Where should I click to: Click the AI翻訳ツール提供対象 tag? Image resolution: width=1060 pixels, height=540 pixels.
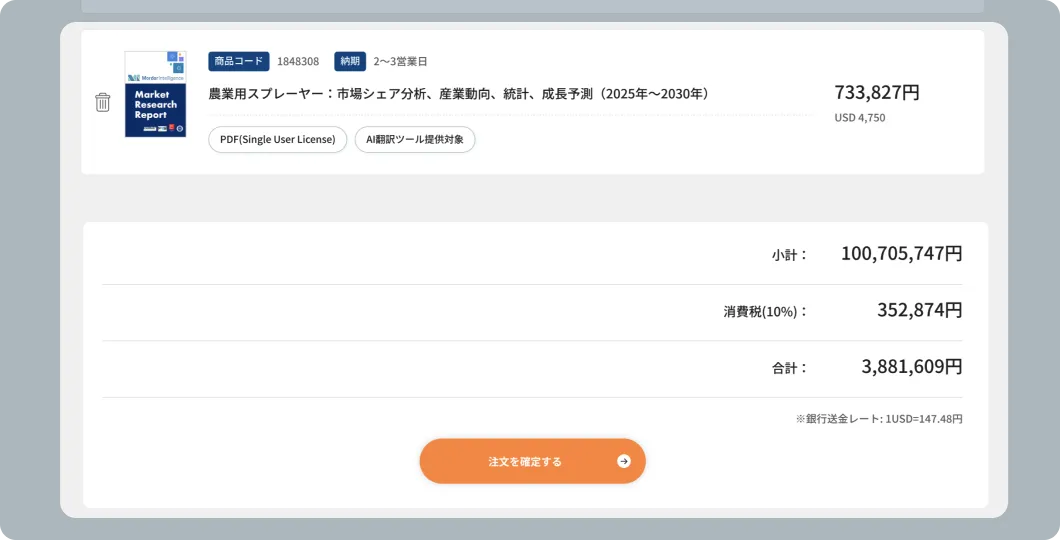click(415, 139)
